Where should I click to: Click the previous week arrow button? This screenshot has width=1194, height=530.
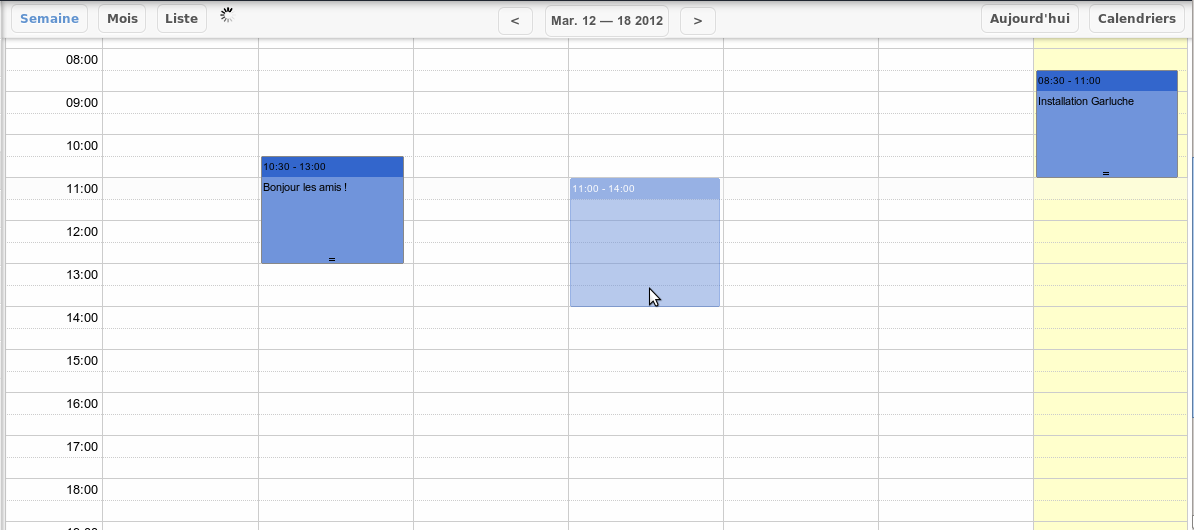tap(515, 20)
